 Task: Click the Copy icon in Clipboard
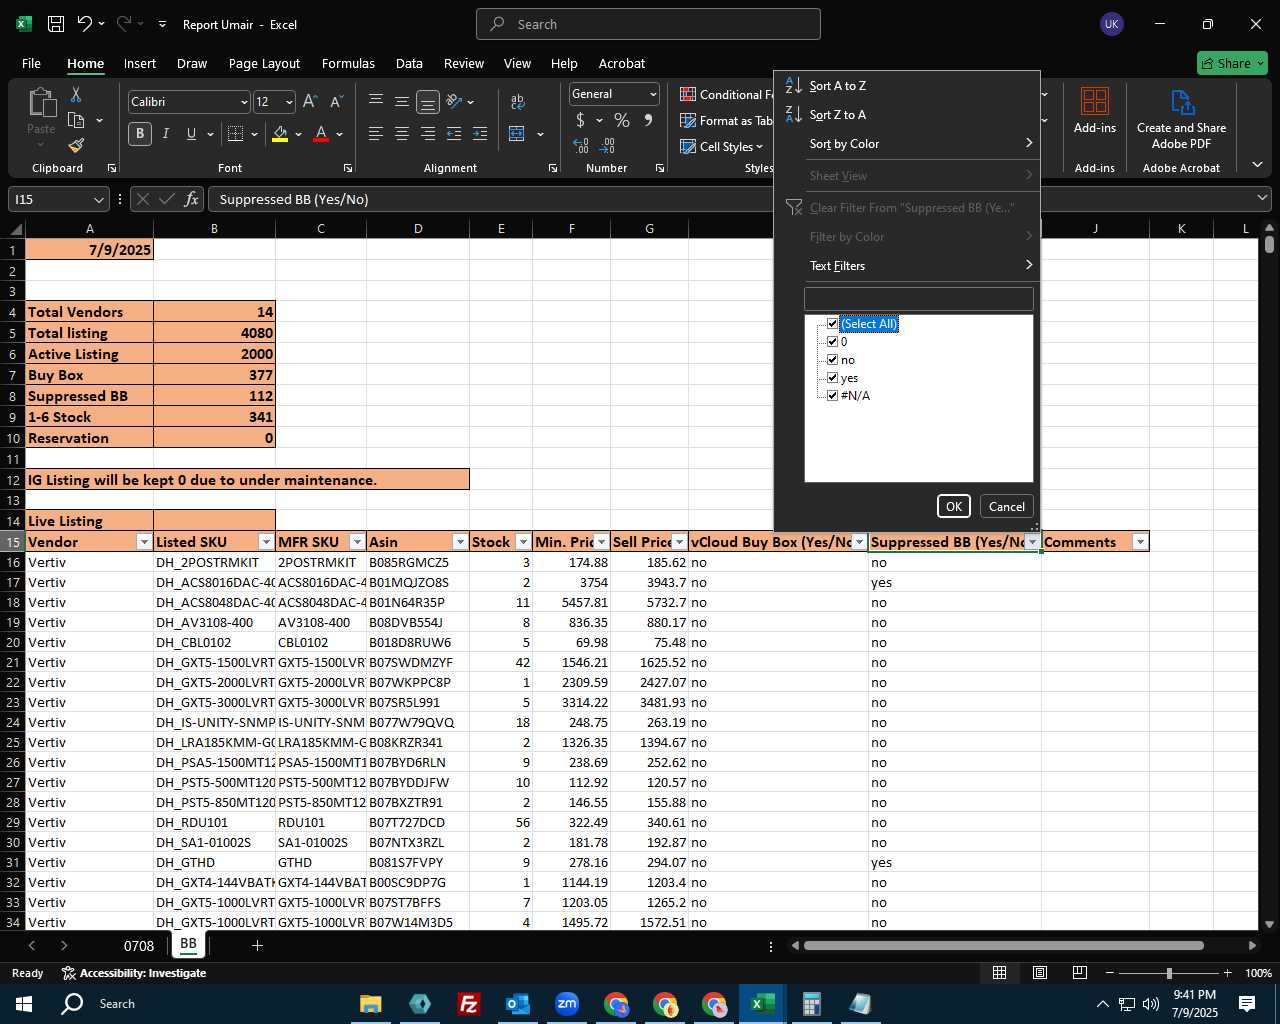pyautogui.click(x=76, y=120)
